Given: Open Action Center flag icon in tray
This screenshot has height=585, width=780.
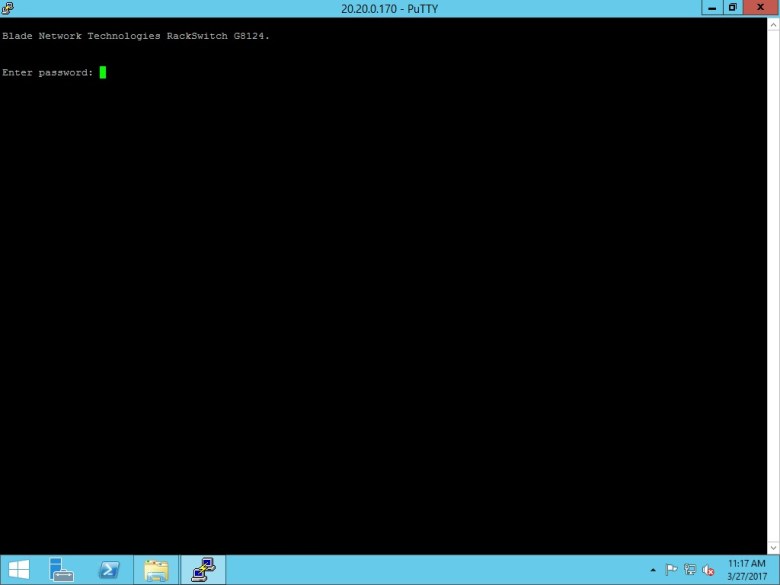Looking at the screenshot, I should (x=671, y=570).
